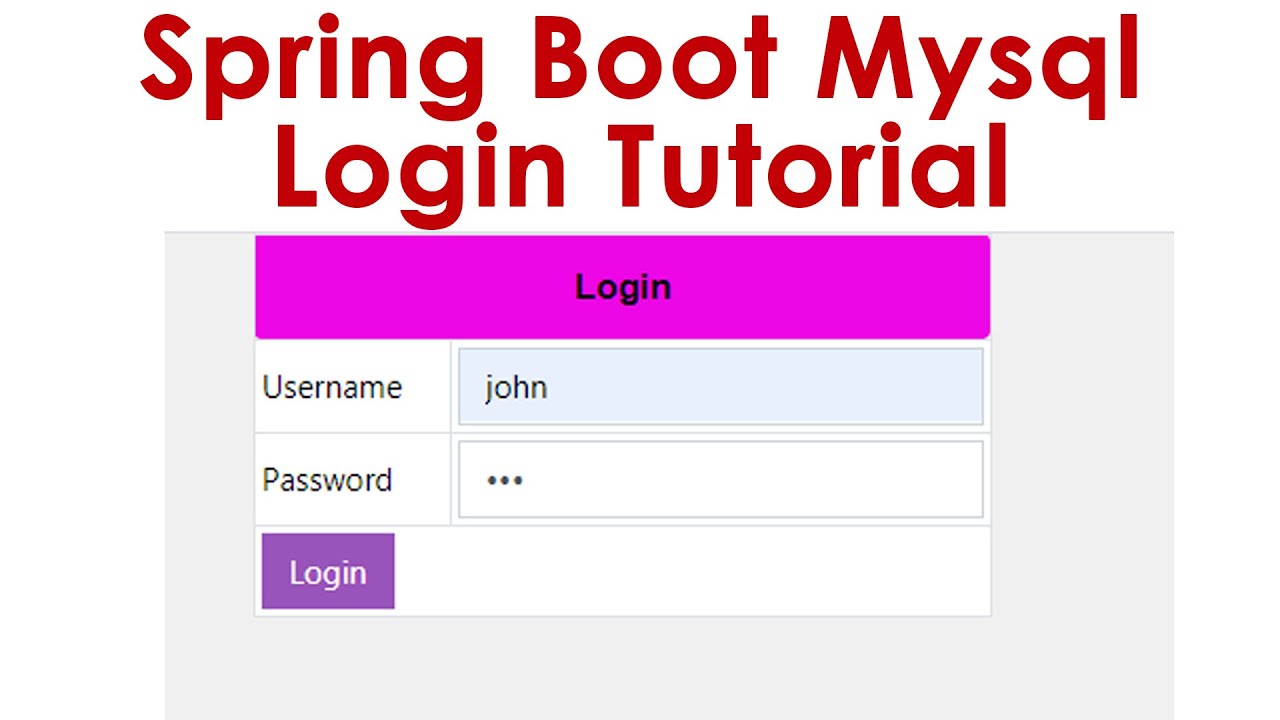The height and width of the screenshot is (720, 1280).
Task: Click the bold 'Login' heading text
Action: tap(622, 288)
